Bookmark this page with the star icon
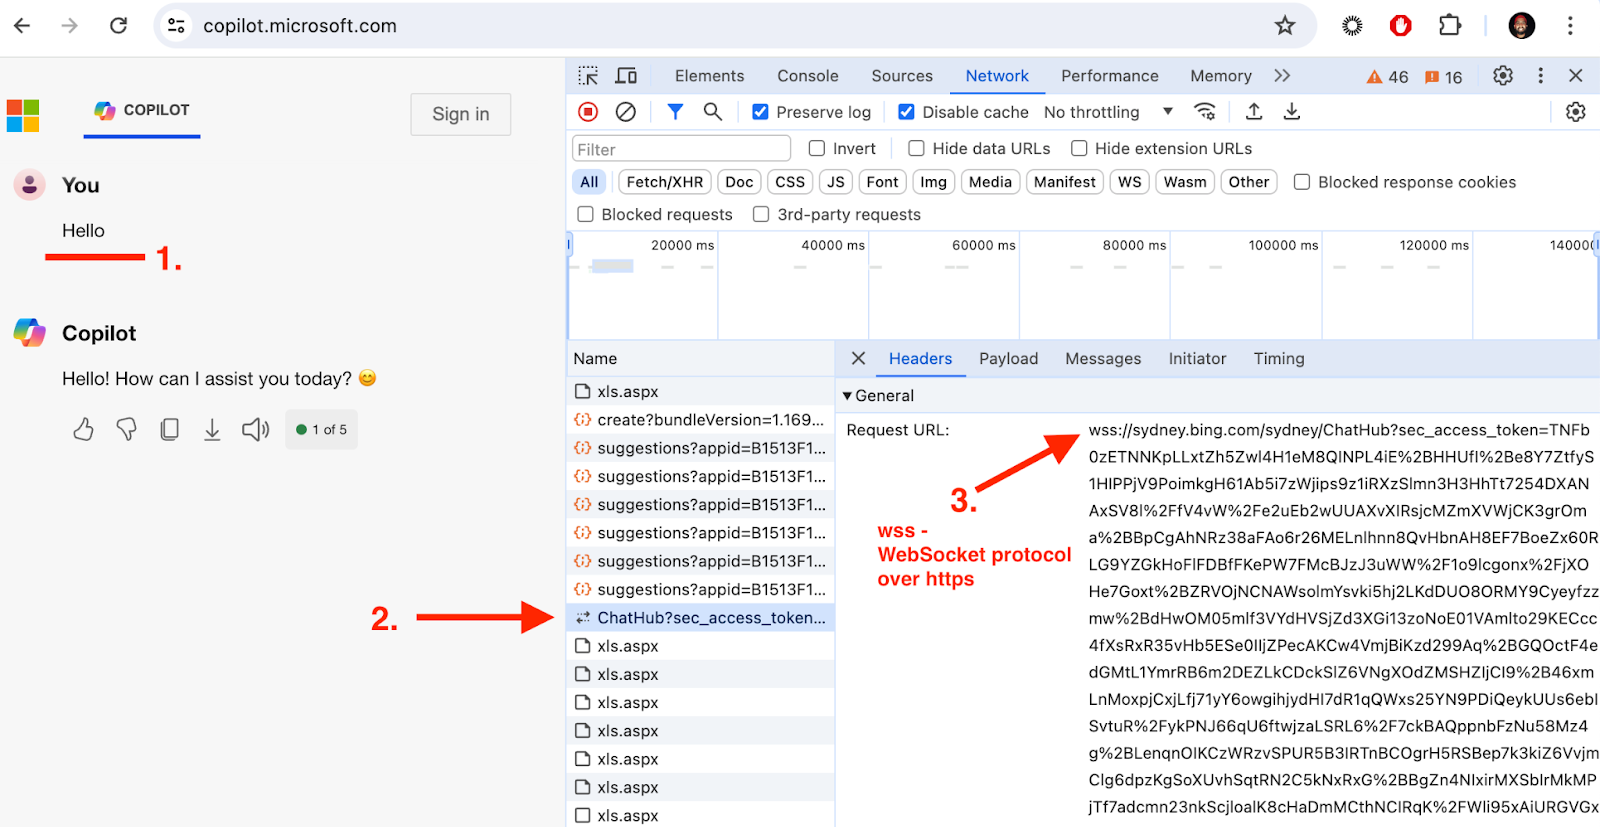 [x=1285, y=25]
